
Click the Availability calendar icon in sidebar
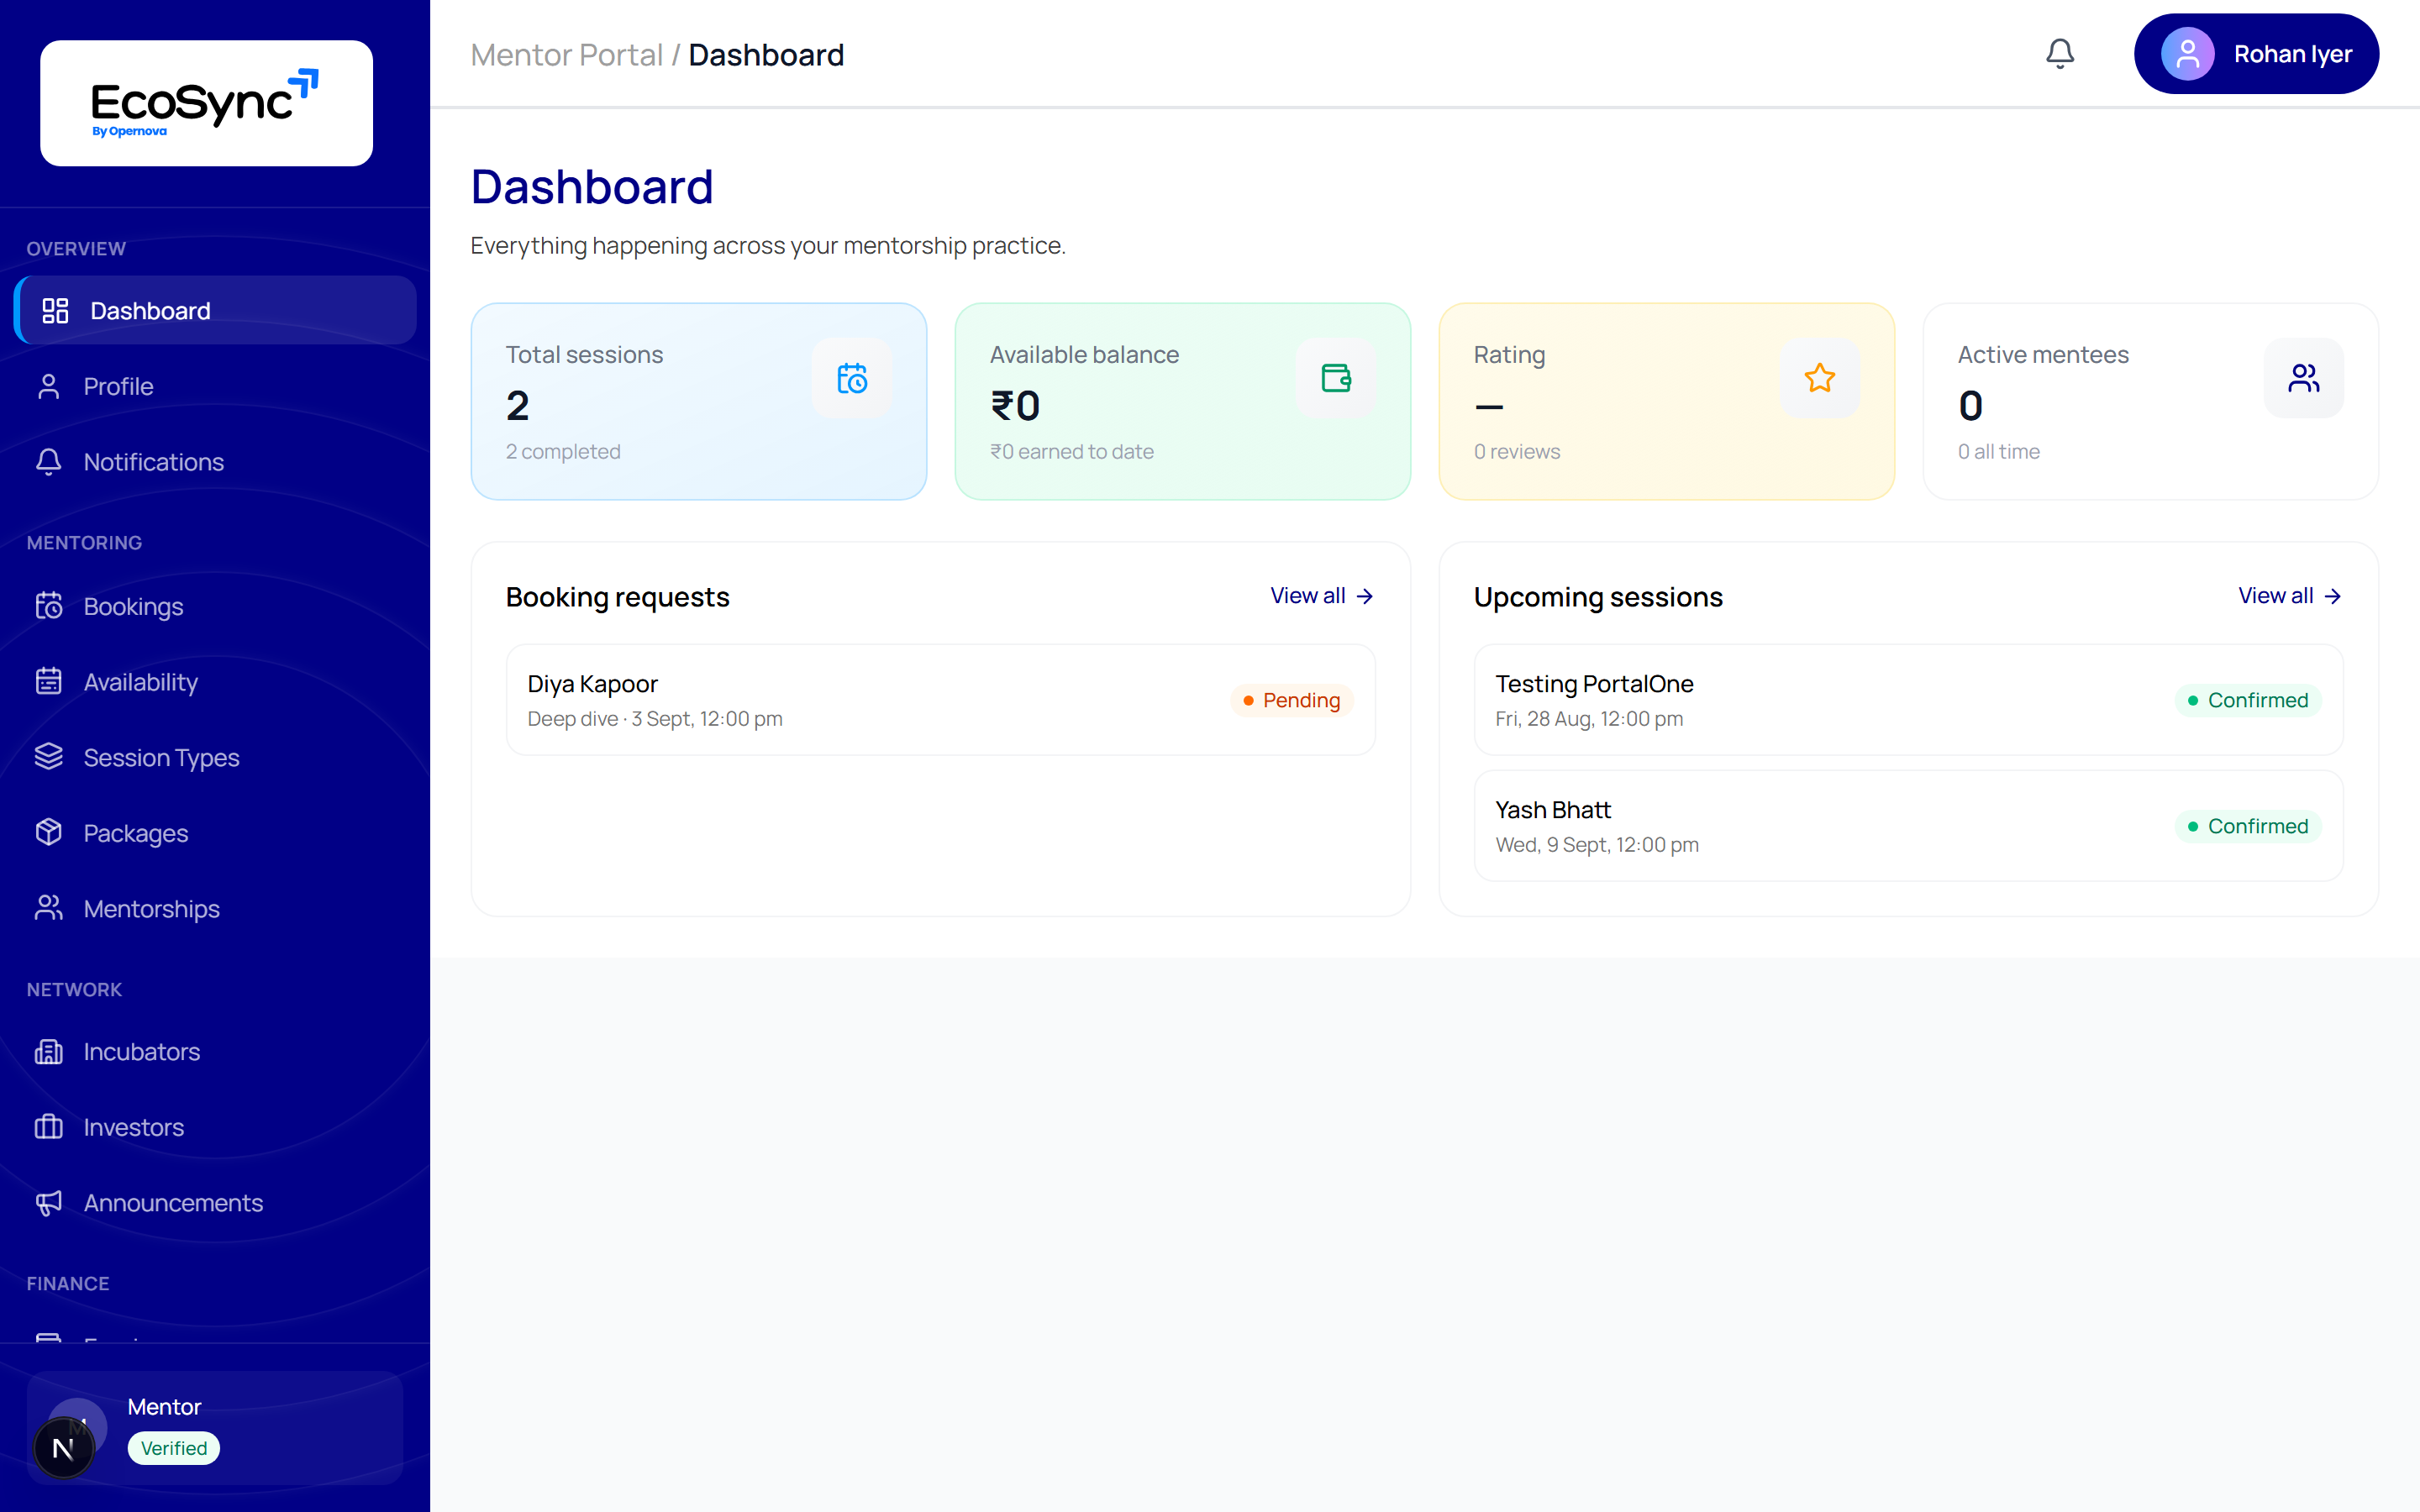pyautogui.click(x=48, y=682)
